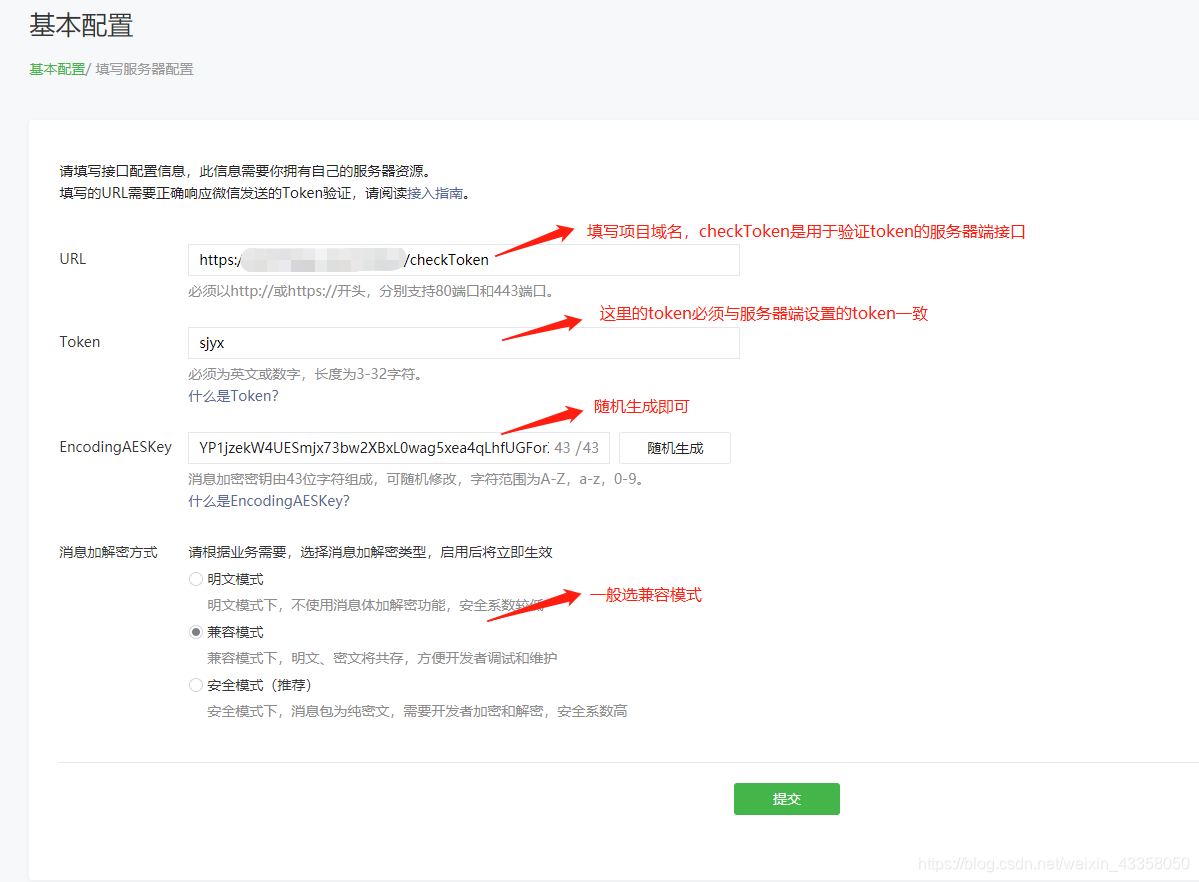Click the red 一般选兼容模式 annotation text
The width and height of the screenshot is (1199, 882).
coord(645,595)
